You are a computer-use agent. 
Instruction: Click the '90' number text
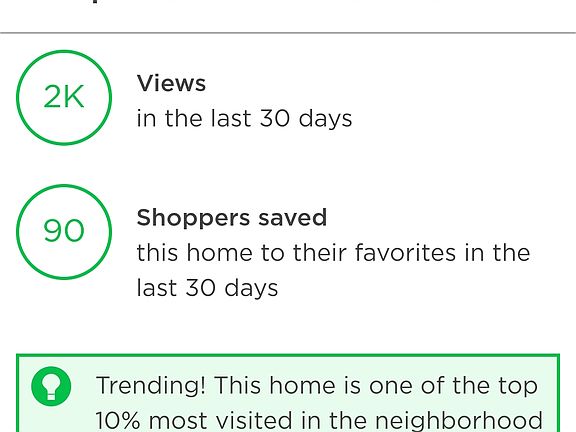coord(64,231)
